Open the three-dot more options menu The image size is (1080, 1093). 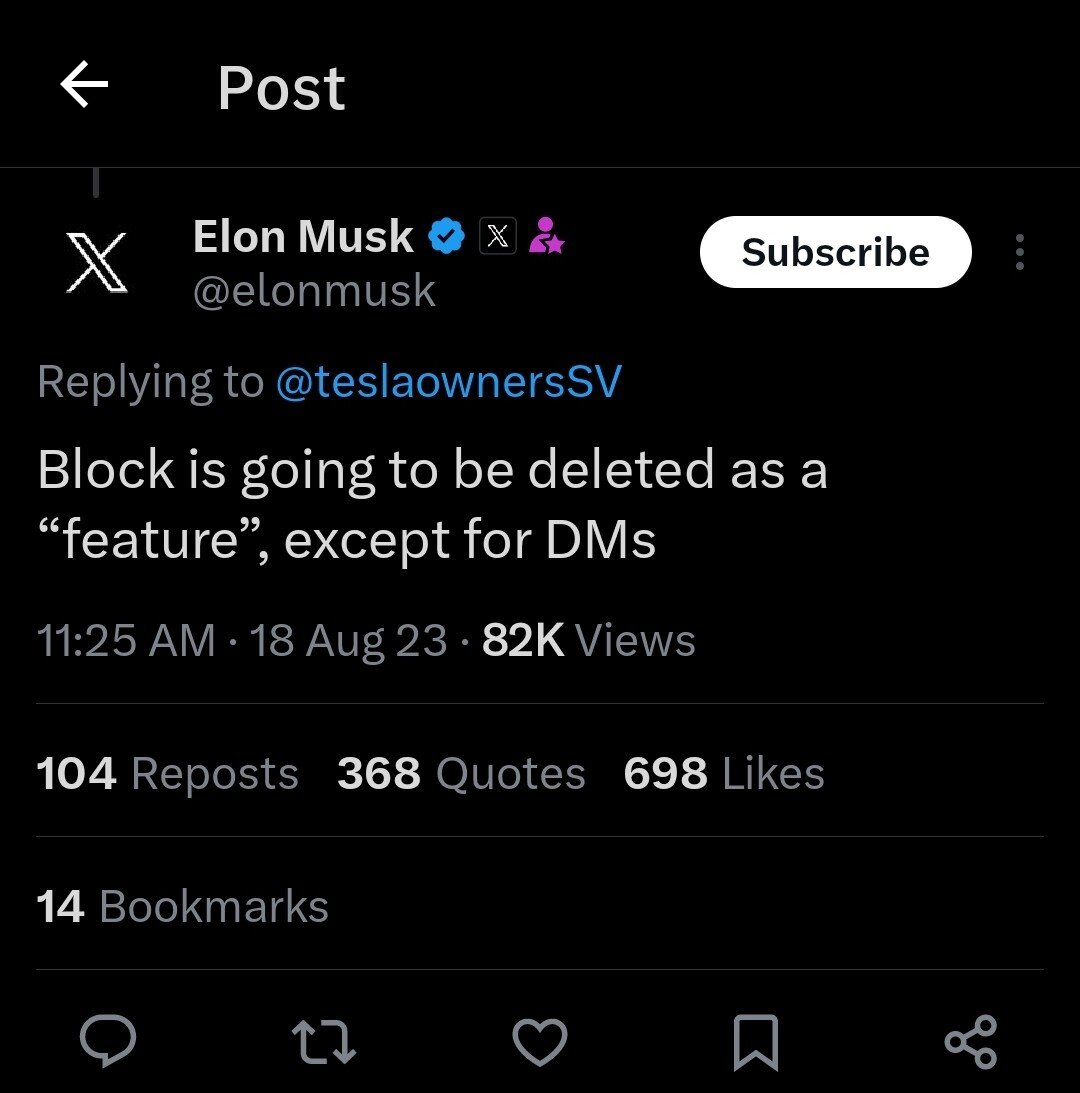click(x=1019, y=252)
